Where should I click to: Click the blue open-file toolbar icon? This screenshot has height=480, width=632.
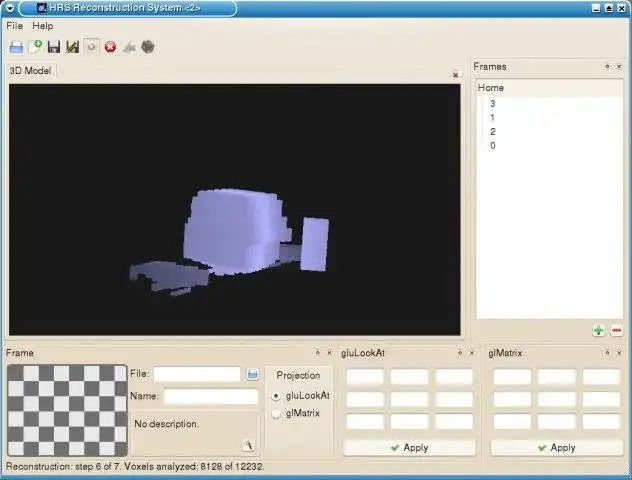[x=16, y=47]
